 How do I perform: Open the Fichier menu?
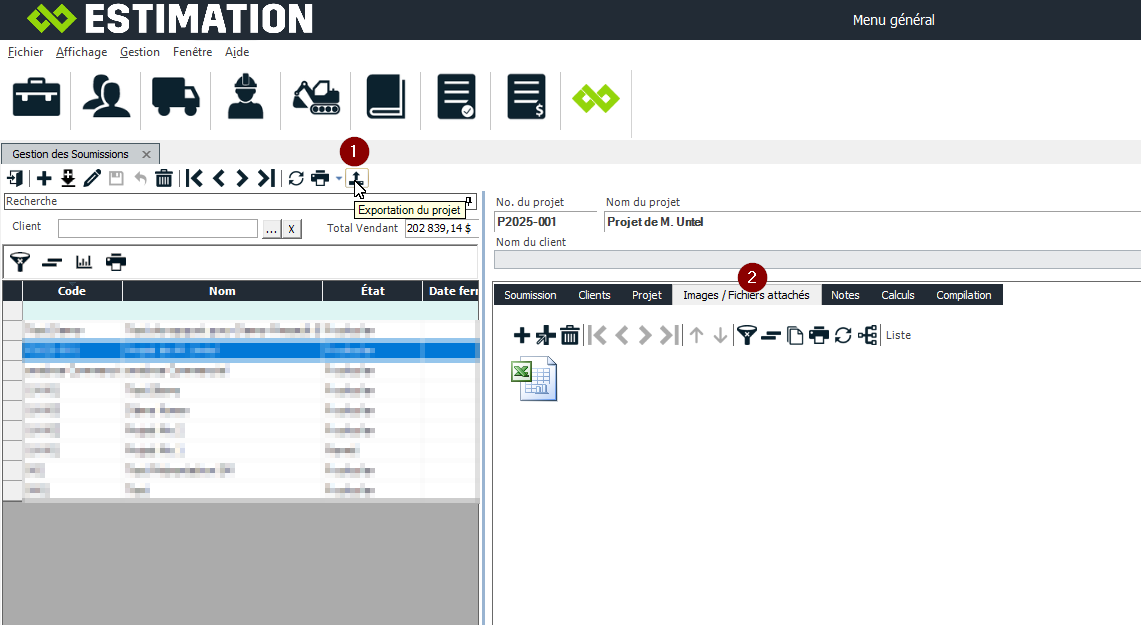[x=25, y=52]
